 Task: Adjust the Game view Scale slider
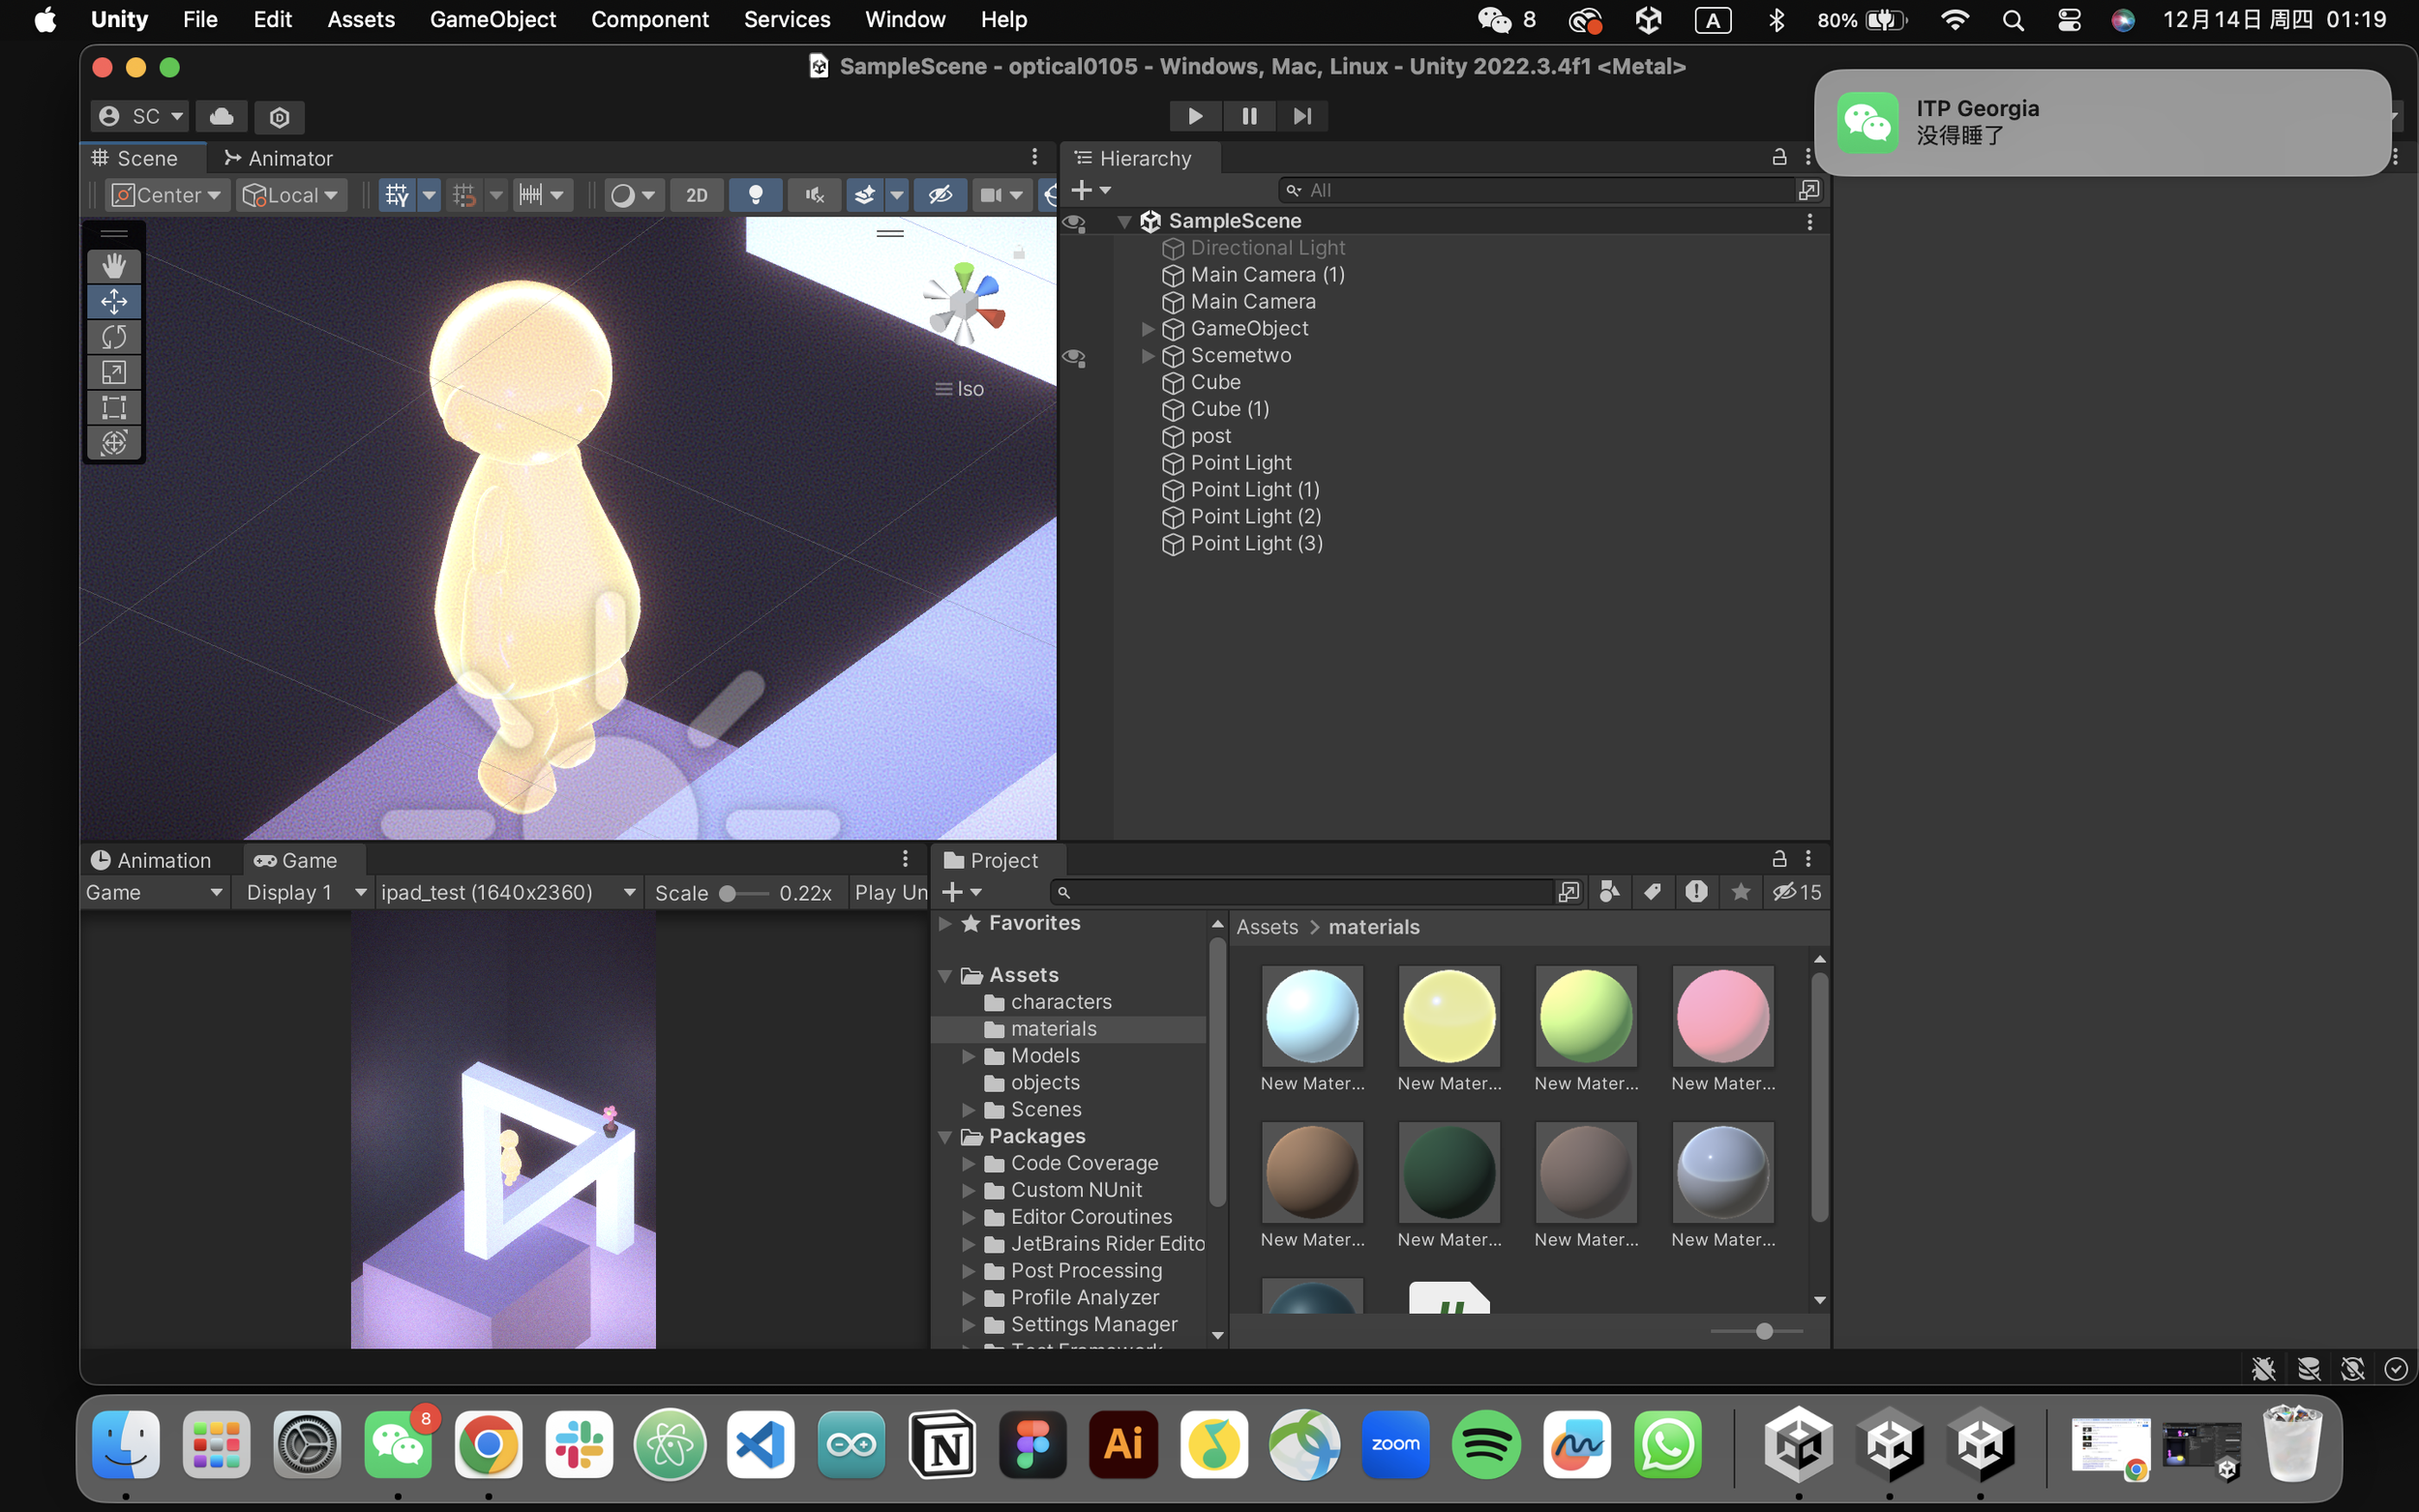click(729, 893)
